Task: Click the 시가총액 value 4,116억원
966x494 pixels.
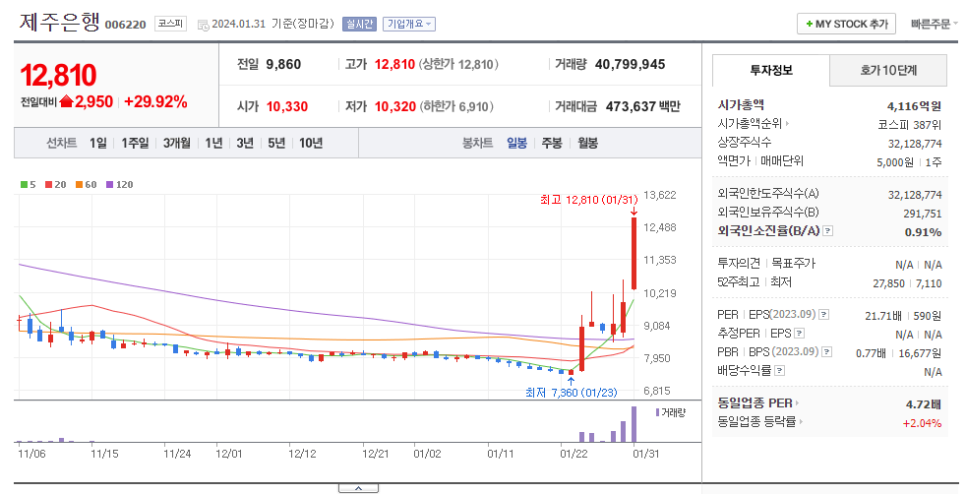Action: 914,106
